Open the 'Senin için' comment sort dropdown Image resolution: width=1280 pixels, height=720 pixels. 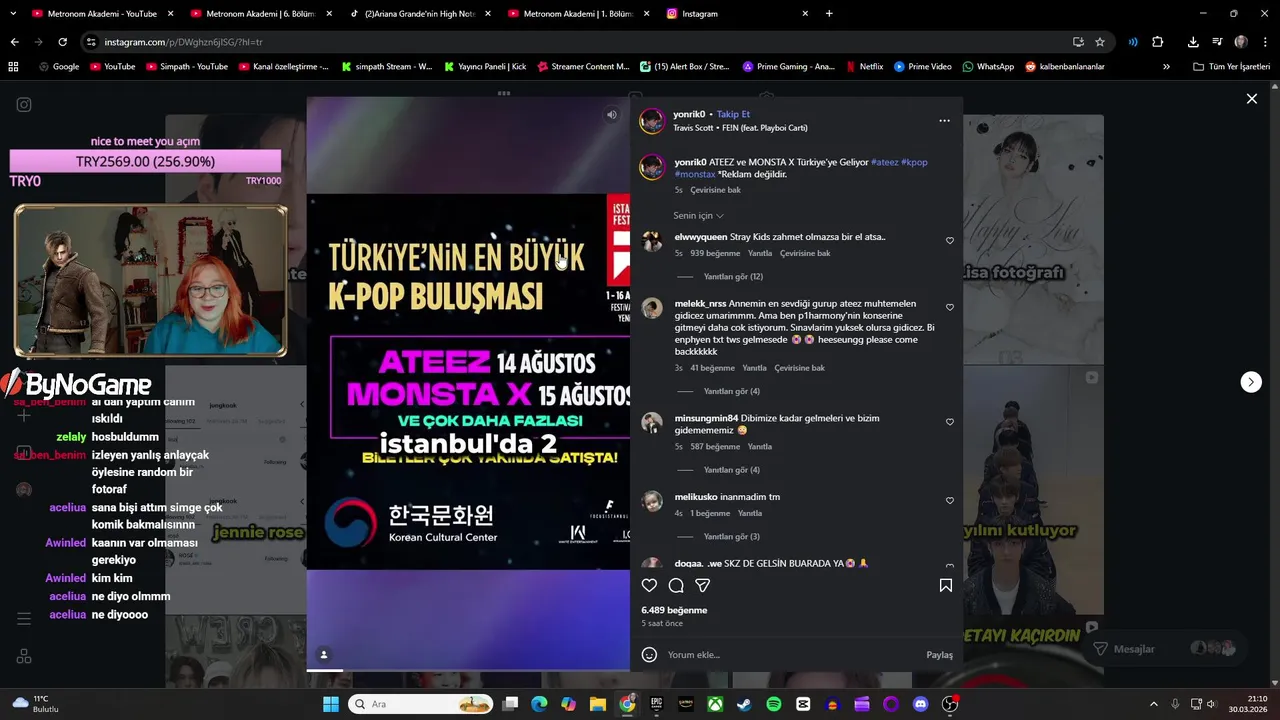(x=698, y=216)
